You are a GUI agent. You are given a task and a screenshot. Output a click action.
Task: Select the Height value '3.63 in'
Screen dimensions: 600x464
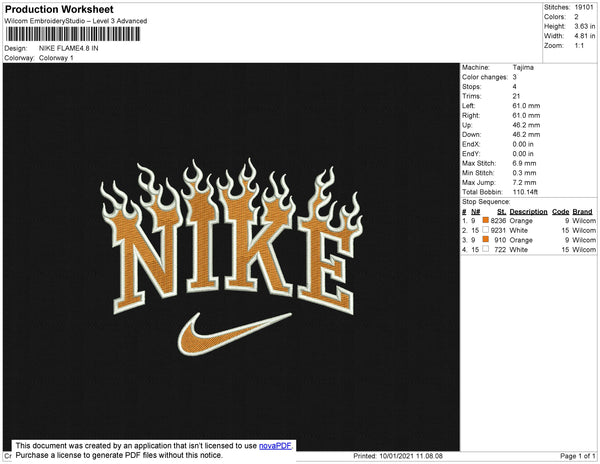pyautogui.click(x=585, y=26)
